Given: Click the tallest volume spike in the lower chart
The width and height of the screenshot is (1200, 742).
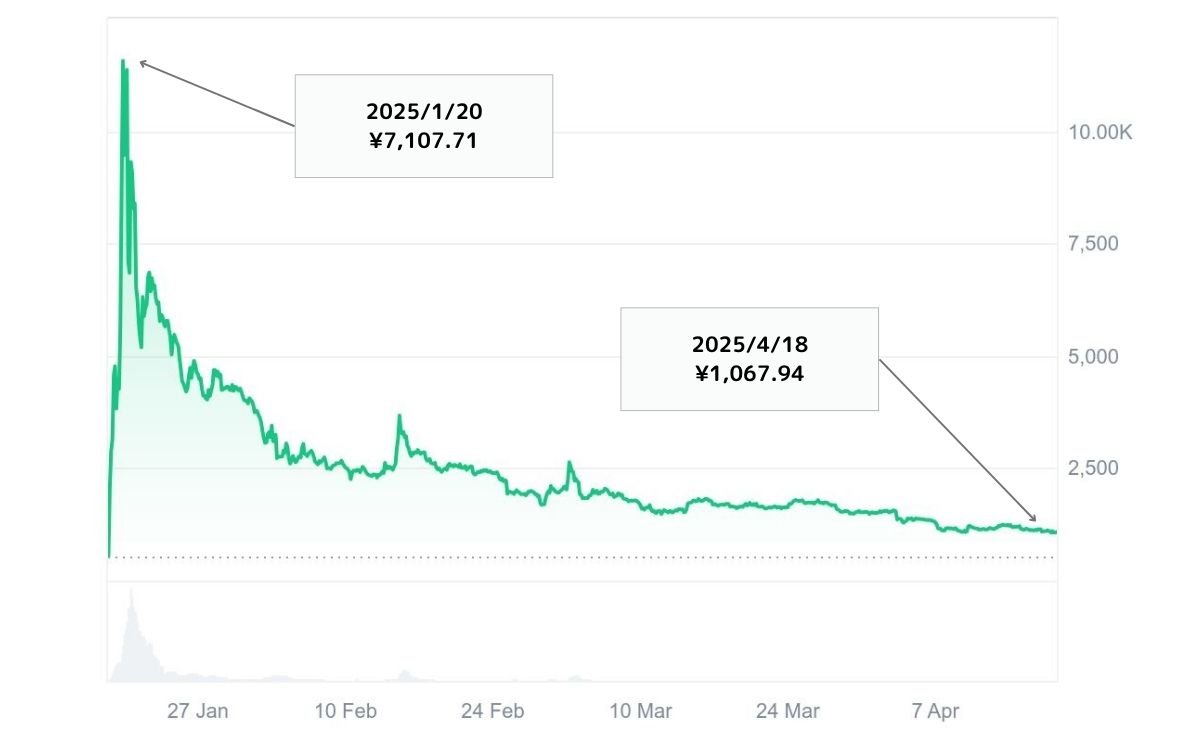Looking at the screenshot, I should (x=131, y=593).
